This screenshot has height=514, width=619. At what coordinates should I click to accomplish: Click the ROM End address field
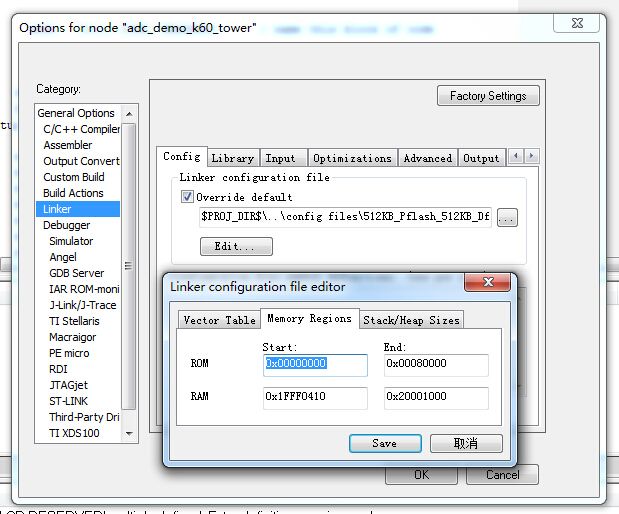(x=436, y=365)
